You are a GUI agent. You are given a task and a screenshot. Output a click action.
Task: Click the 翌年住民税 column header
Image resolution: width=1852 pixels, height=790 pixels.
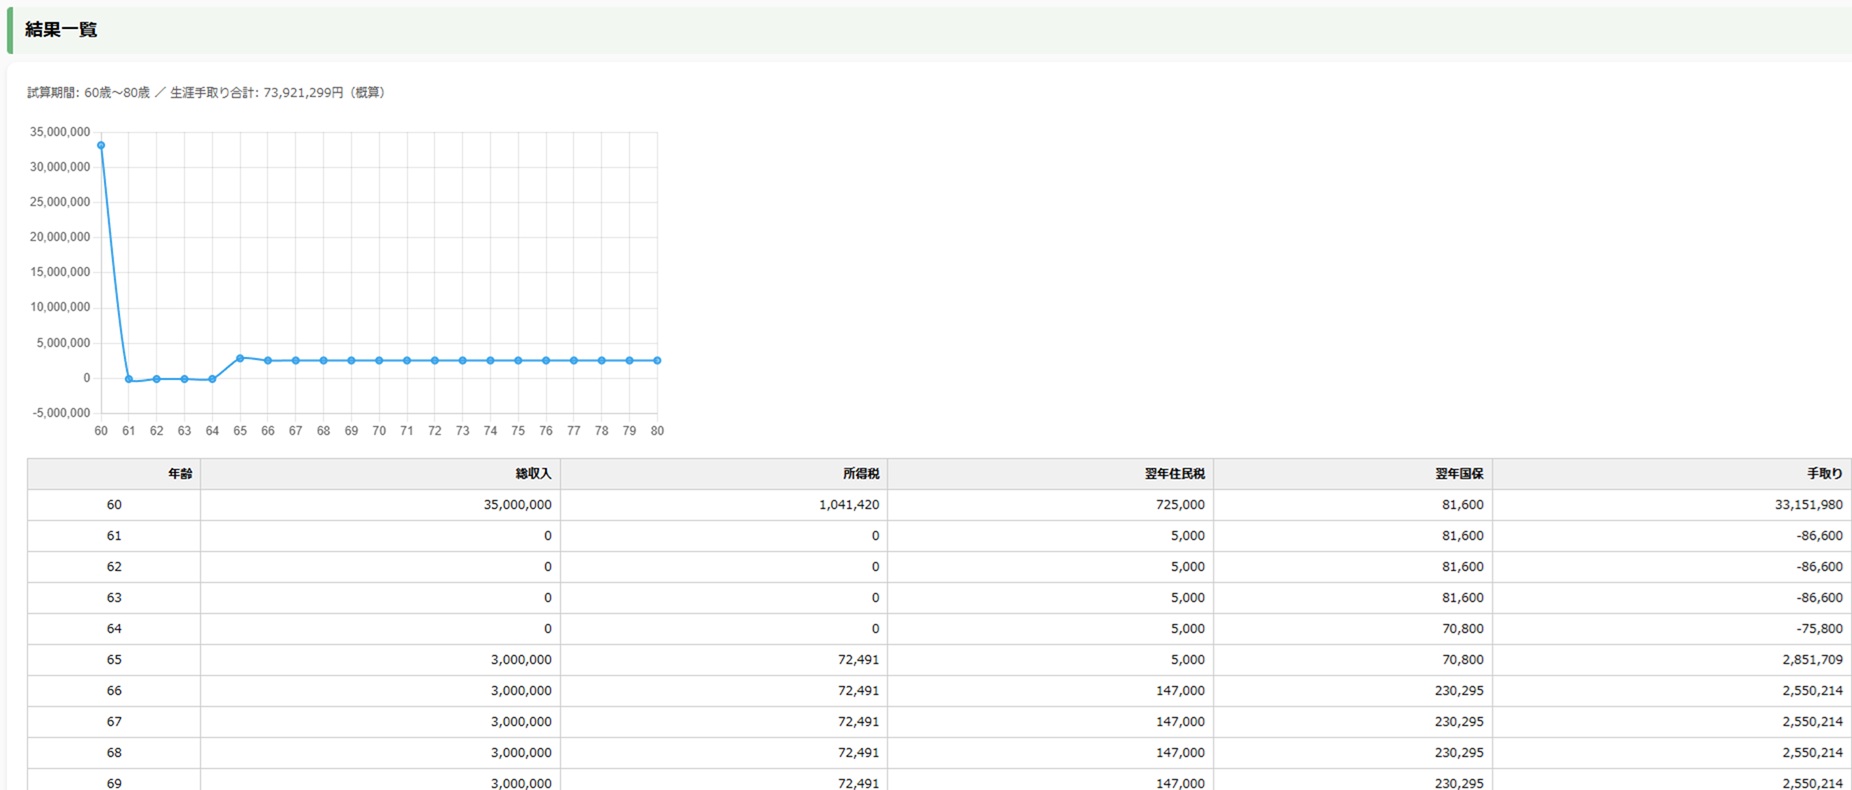pos(1174,474)
